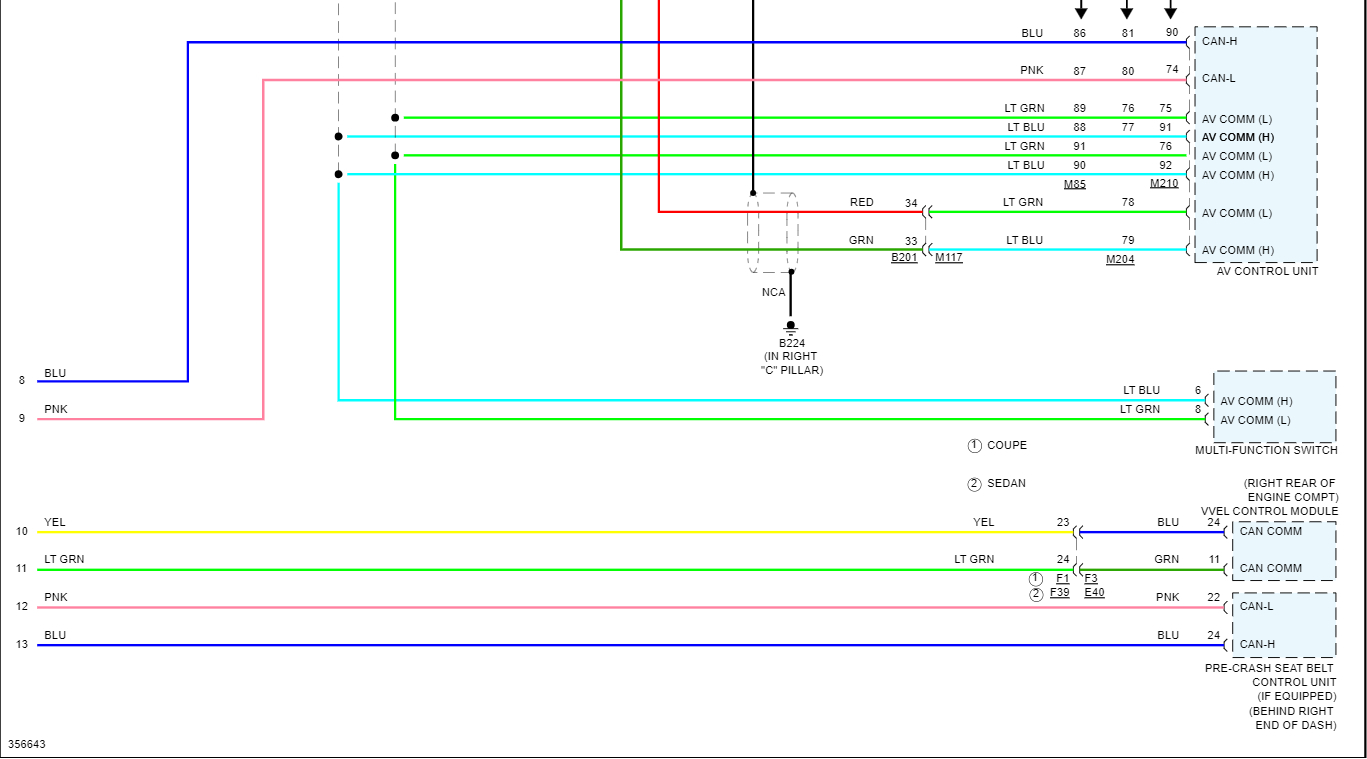The height and width of the screenshot is (759, 1367).
Task: Click CAN-H terminal in Pre-Crash unit
Action: pos(1258,645)
